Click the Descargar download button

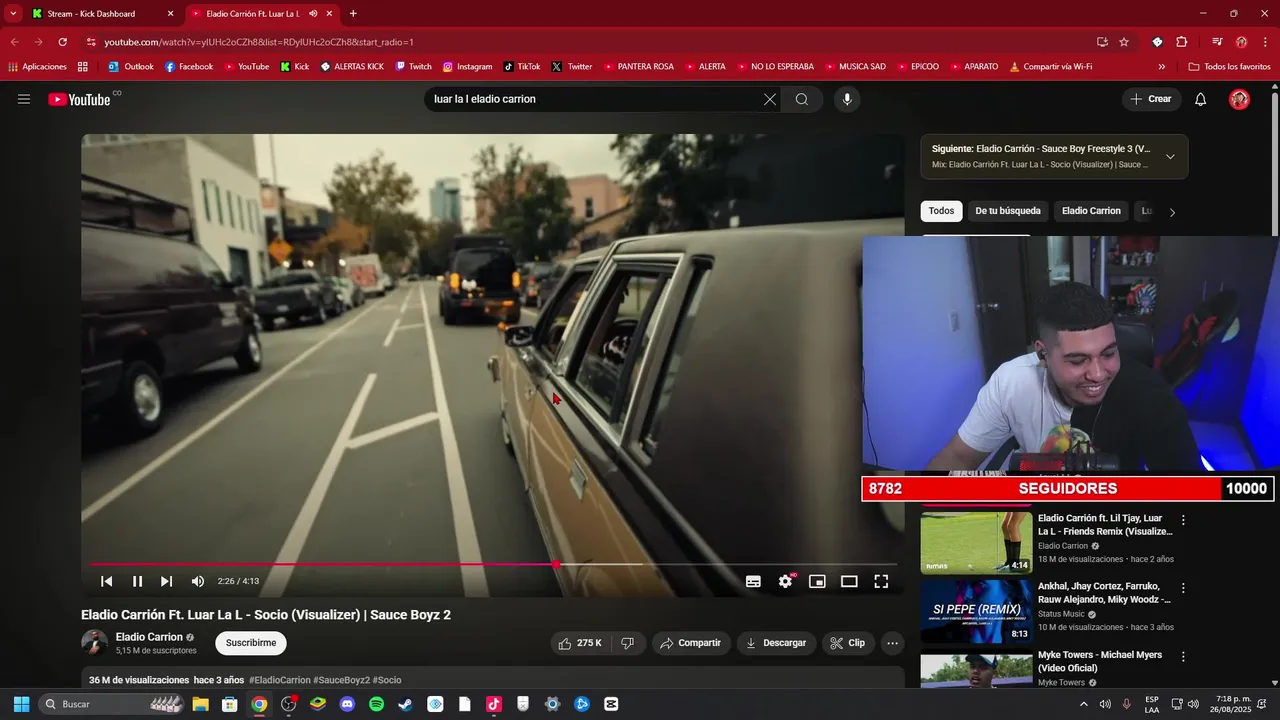(x=777, y=643)
